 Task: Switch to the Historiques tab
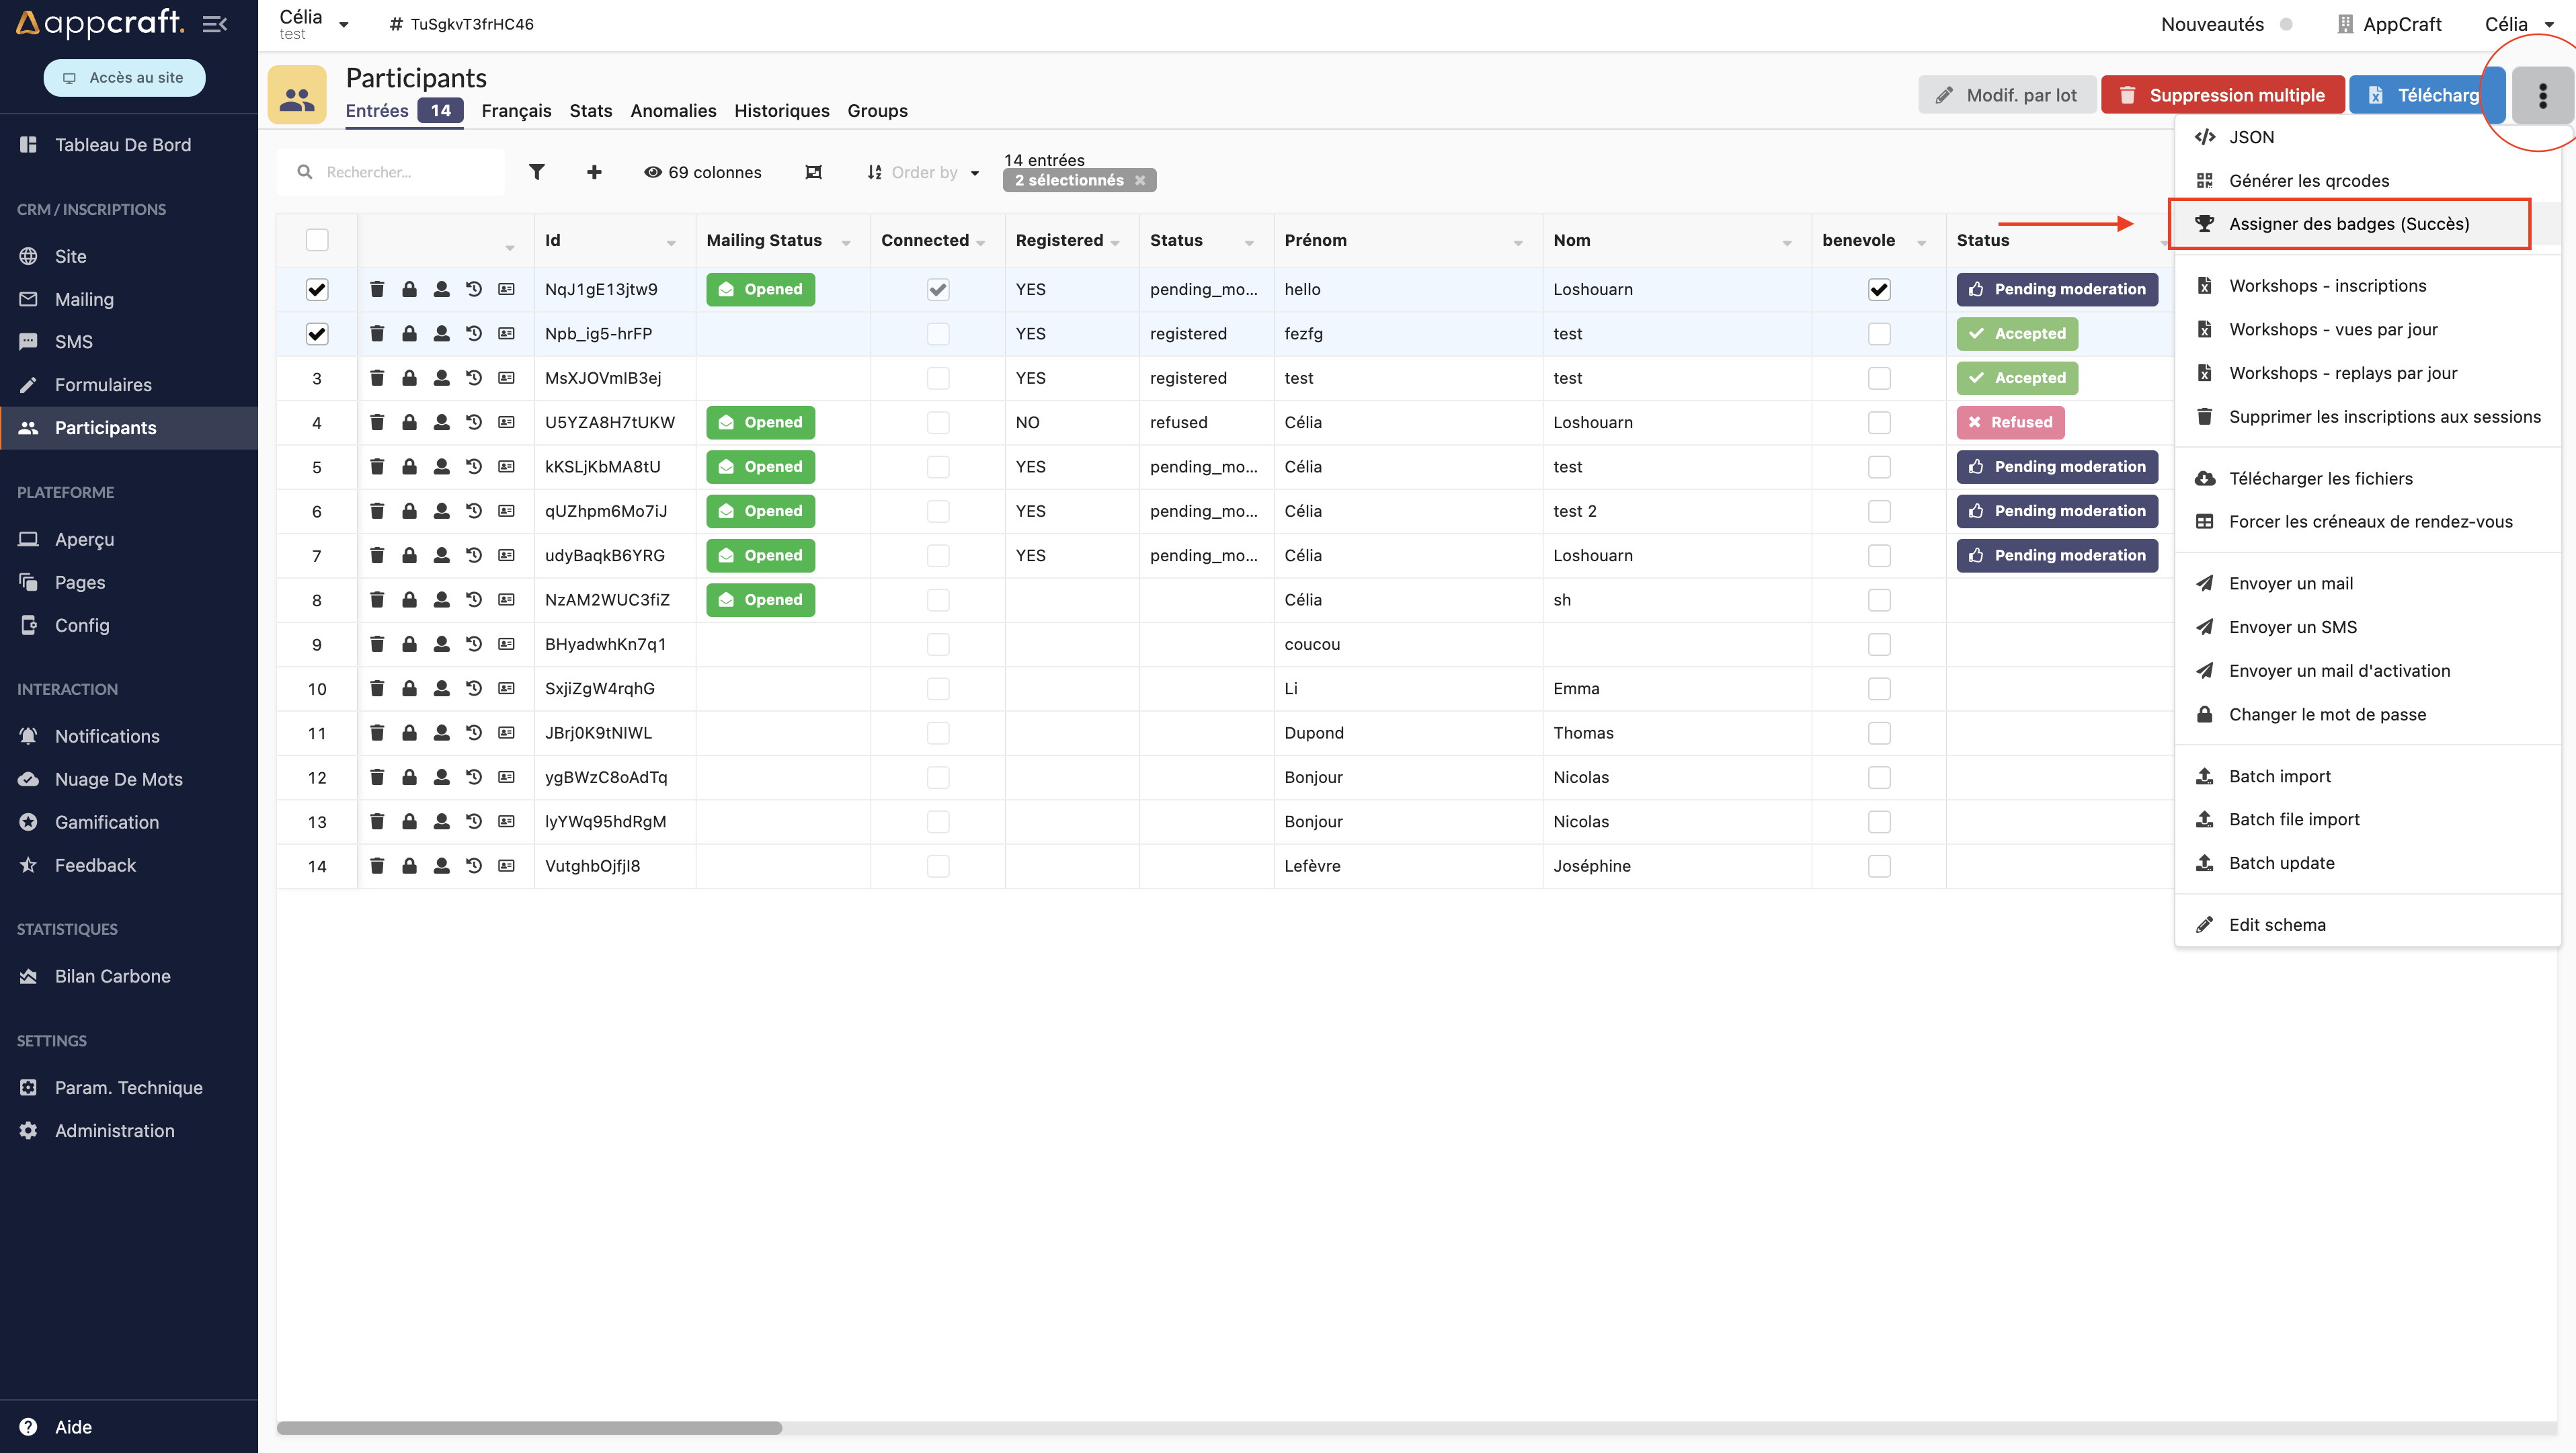click(782, 110)
